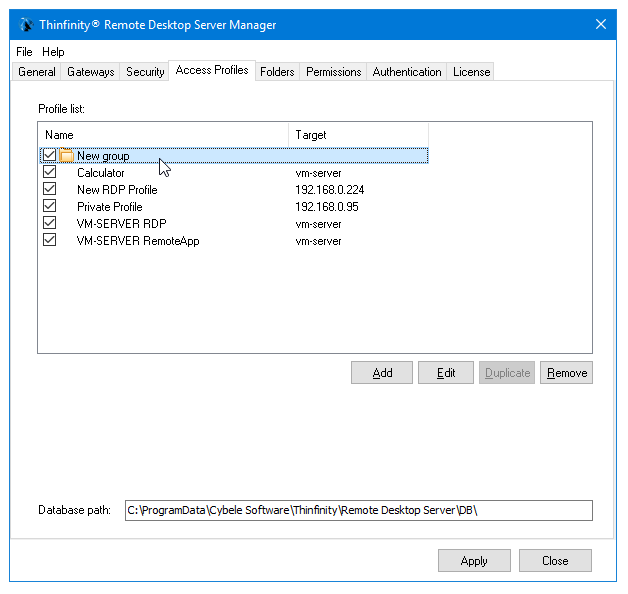Image resolution: width=628 pixels, height=594 pixels.
Task: Click the Database path input field
Action: point(358,510)
